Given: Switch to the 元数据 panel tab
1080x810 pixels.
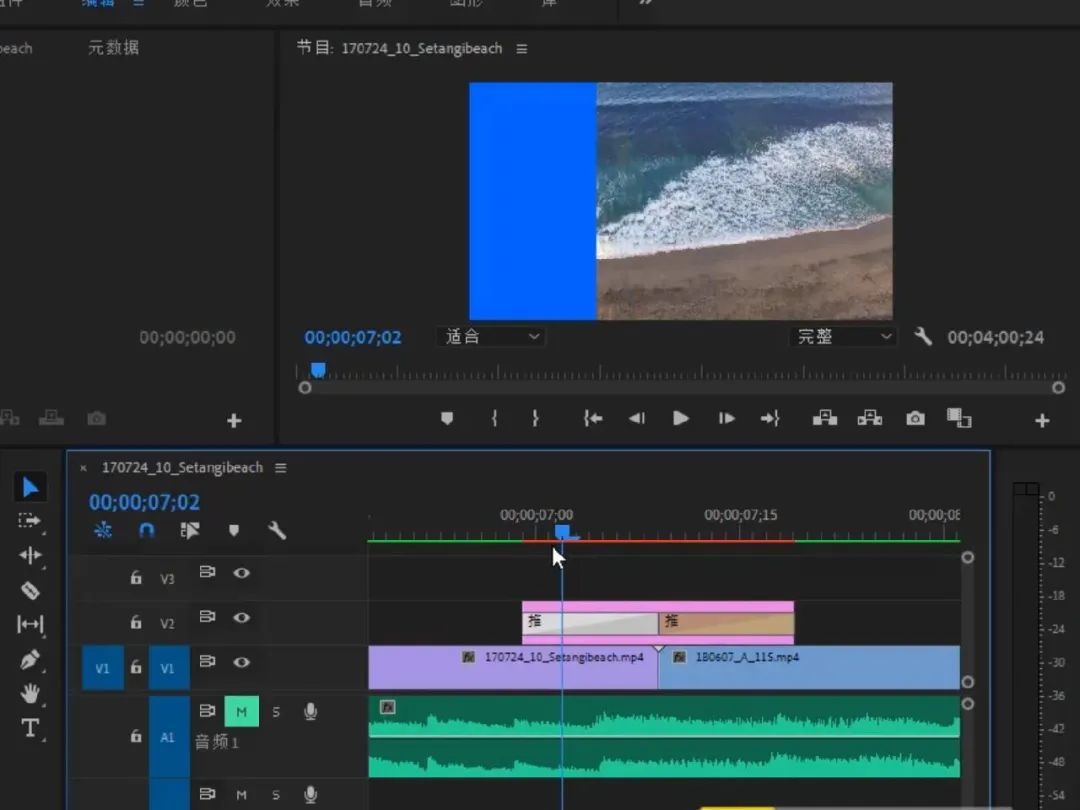Looking at the screenshot, I should (113, 48).
